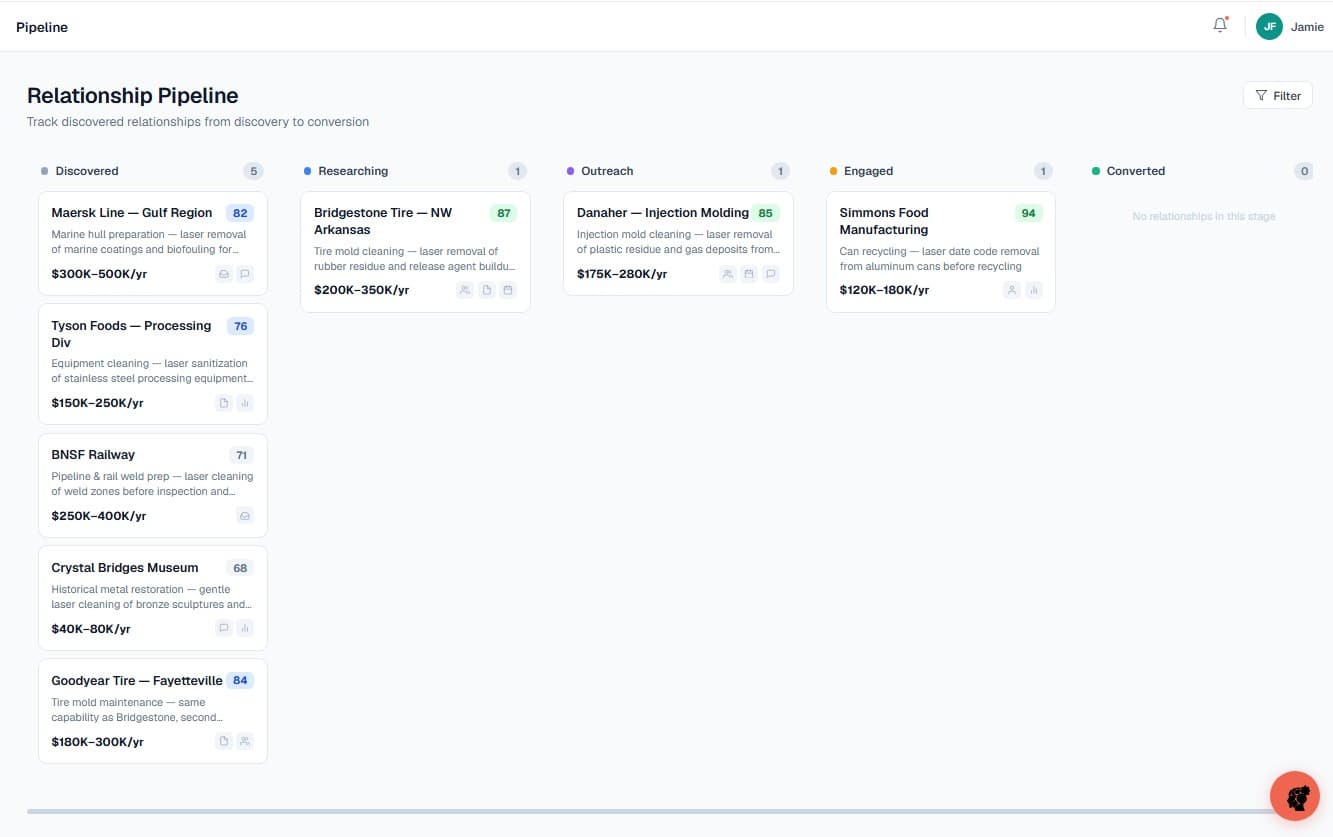Open the Goodyear Tire — Fayetteville title

137,681
